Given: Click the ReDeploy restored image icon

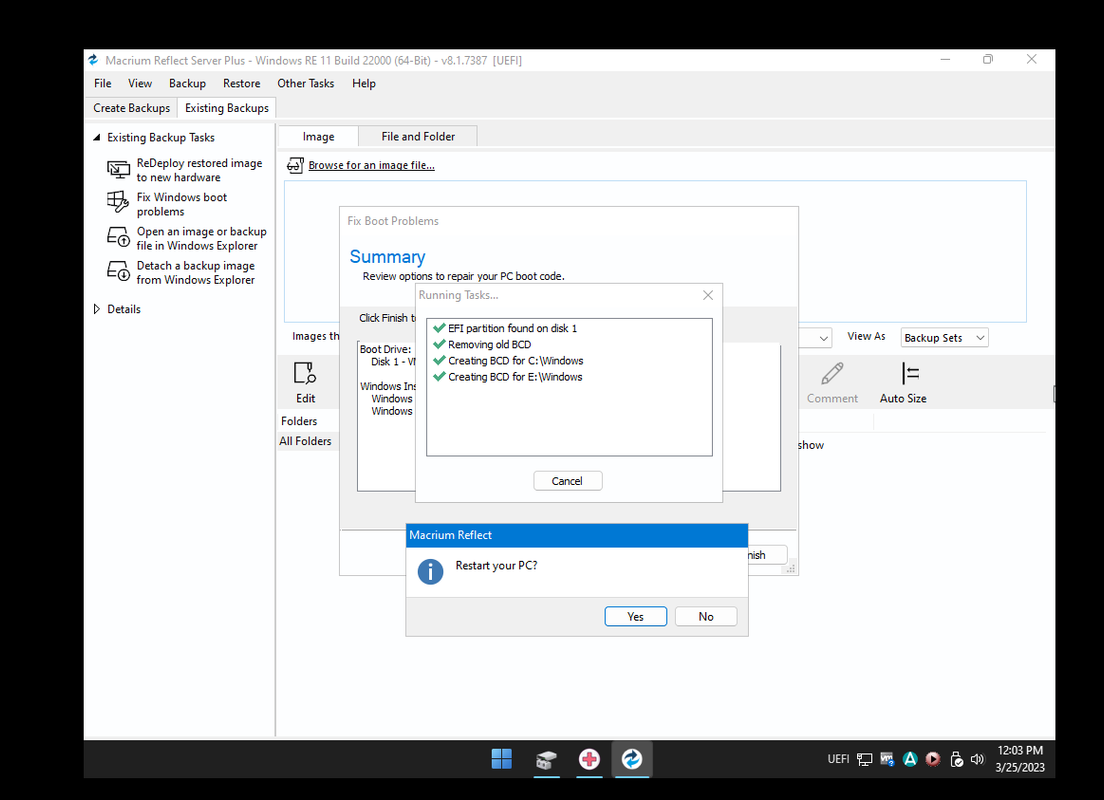Looking at the screenshot, I should pyautogui.click(x=118, y=170).
